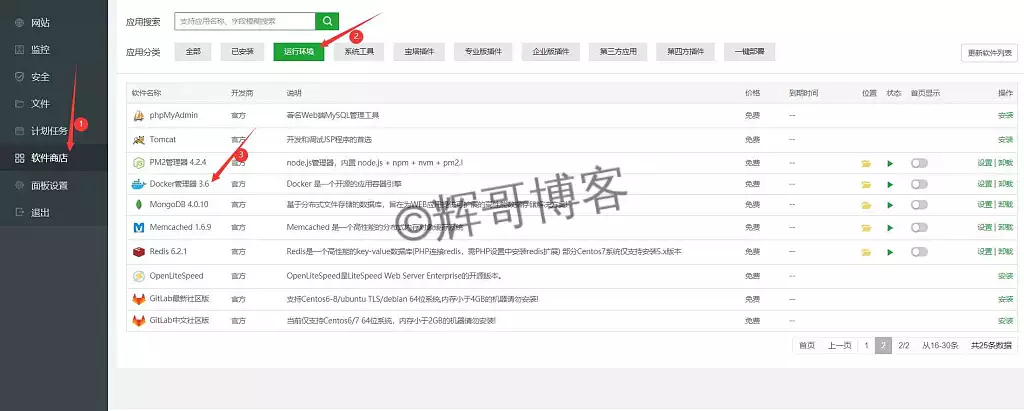Click the GitLab中文社区版 fox icon
1024x411 pixels.
tap(138, 321)
